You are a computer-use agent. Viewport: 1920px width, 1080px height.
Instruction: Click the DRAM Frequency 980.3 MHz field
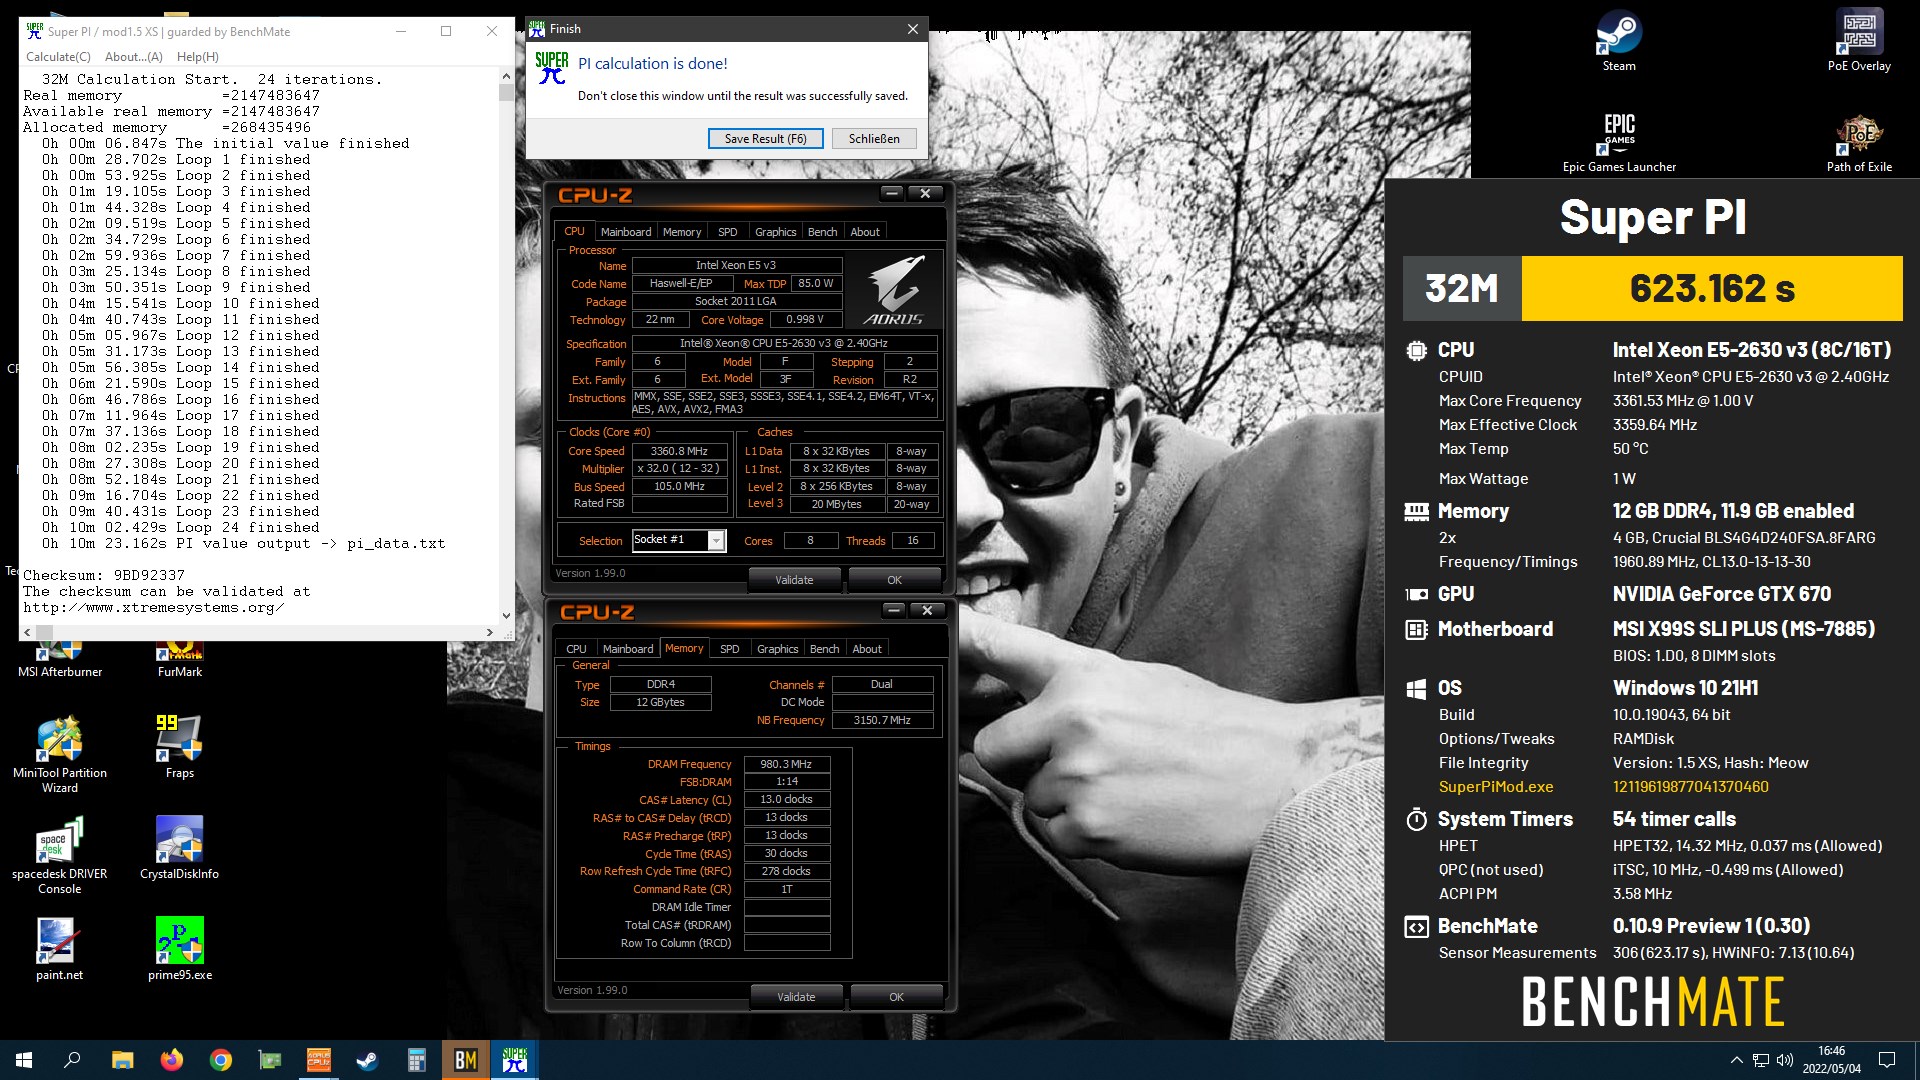click(x=787, y=764)
